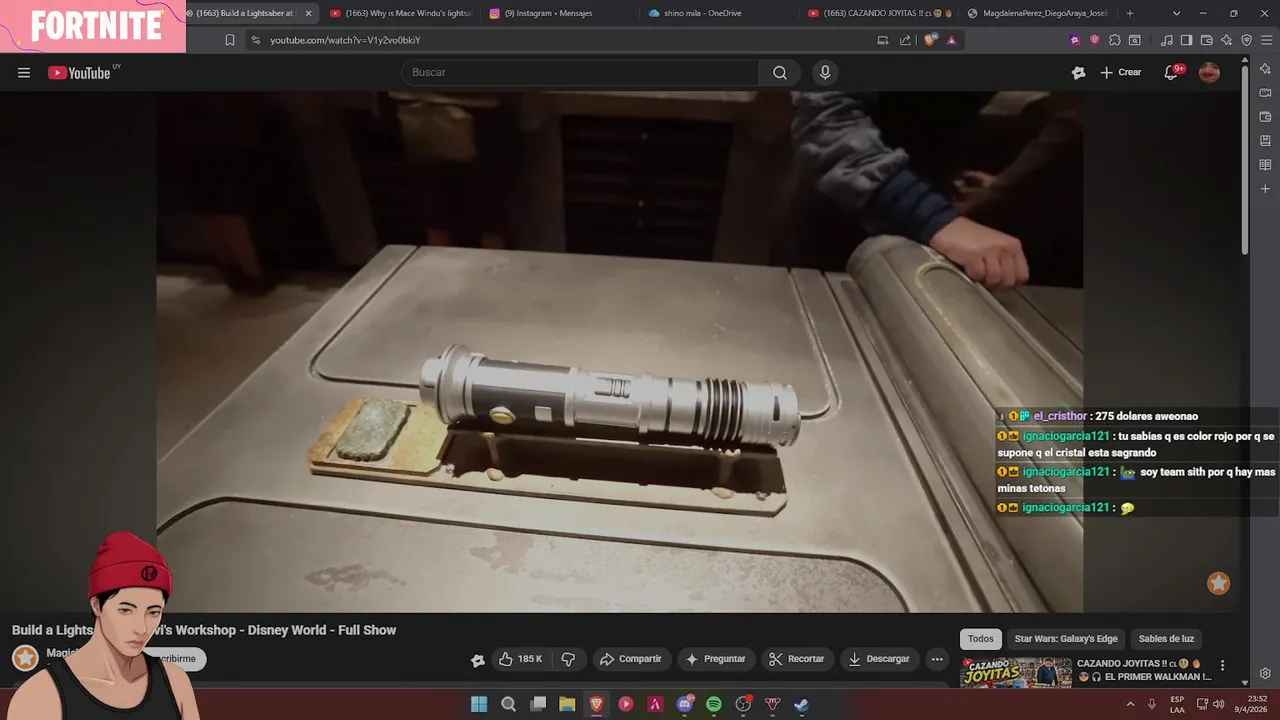This screenshot has width=1280, height=720.
Task: Start voice search with the microphone
Action: click(825, 72)
